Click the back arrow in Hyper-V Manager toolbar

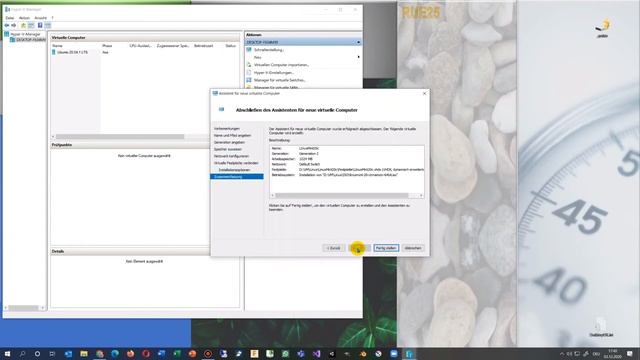7,25
